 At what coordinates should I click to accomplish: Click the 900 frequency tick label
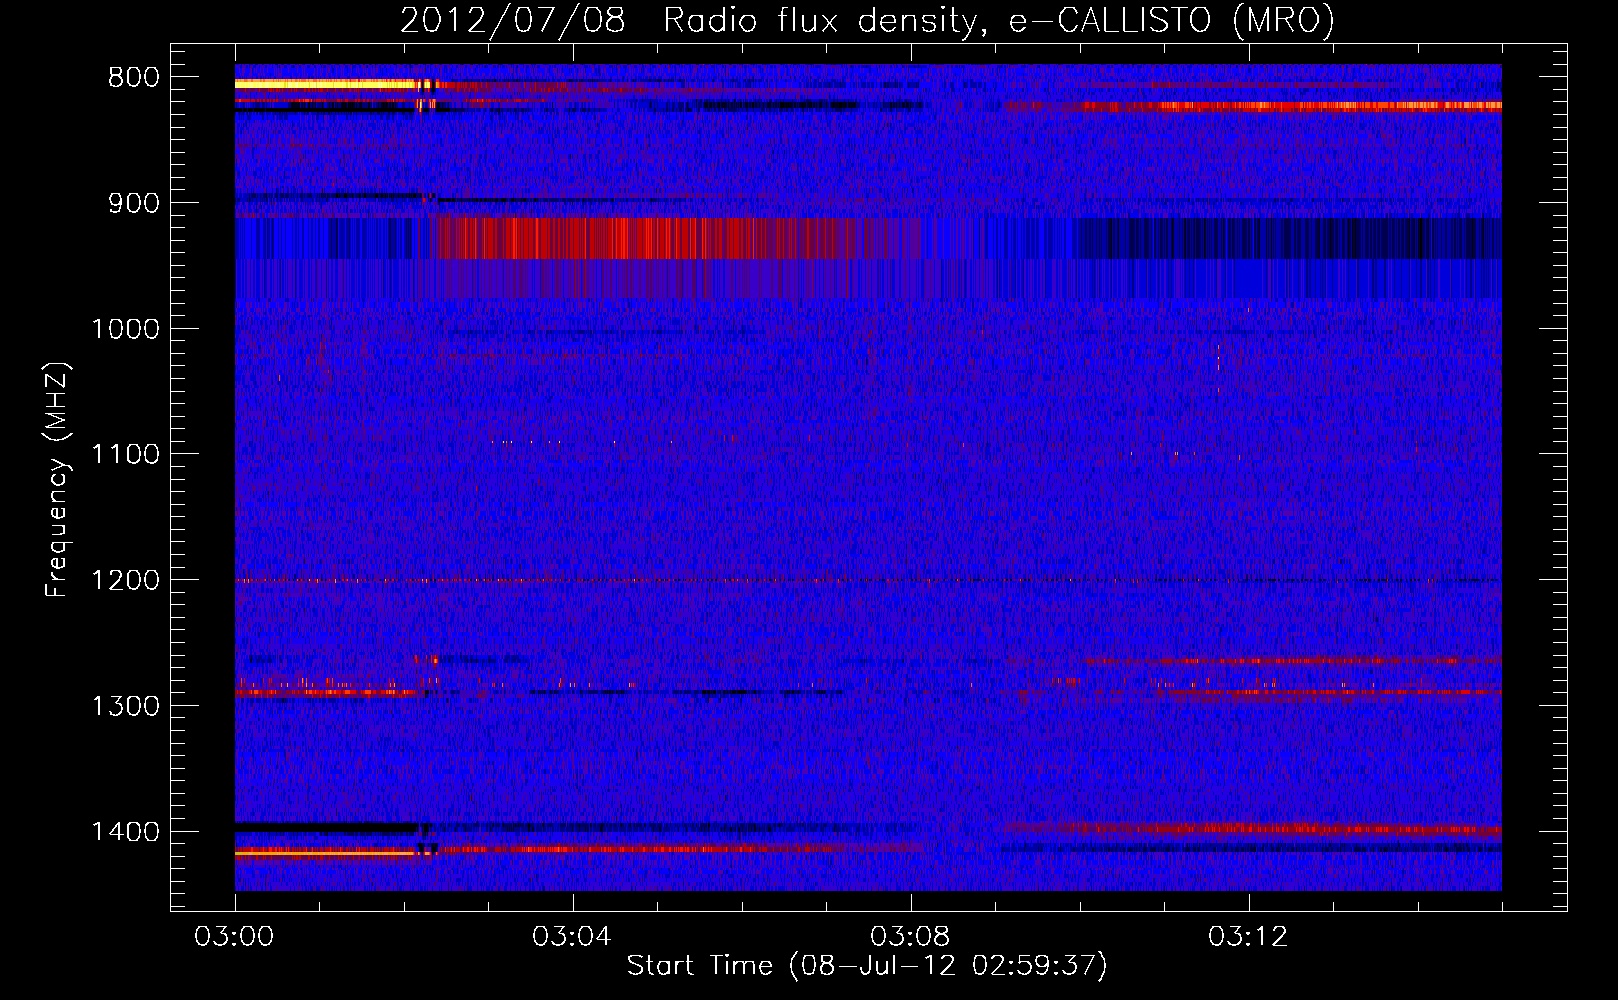pos(133,203)
